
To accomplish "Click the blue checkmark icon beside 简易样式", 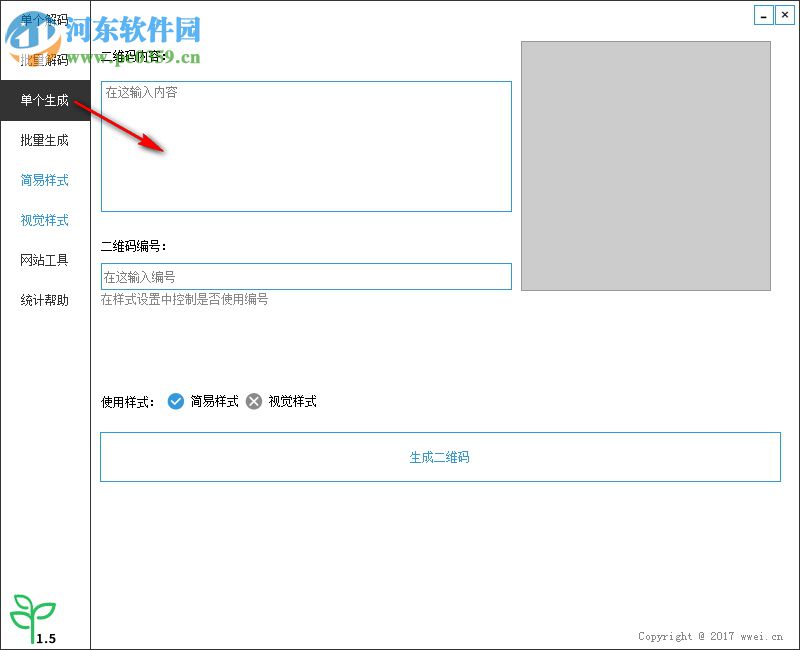I will 173,402.
